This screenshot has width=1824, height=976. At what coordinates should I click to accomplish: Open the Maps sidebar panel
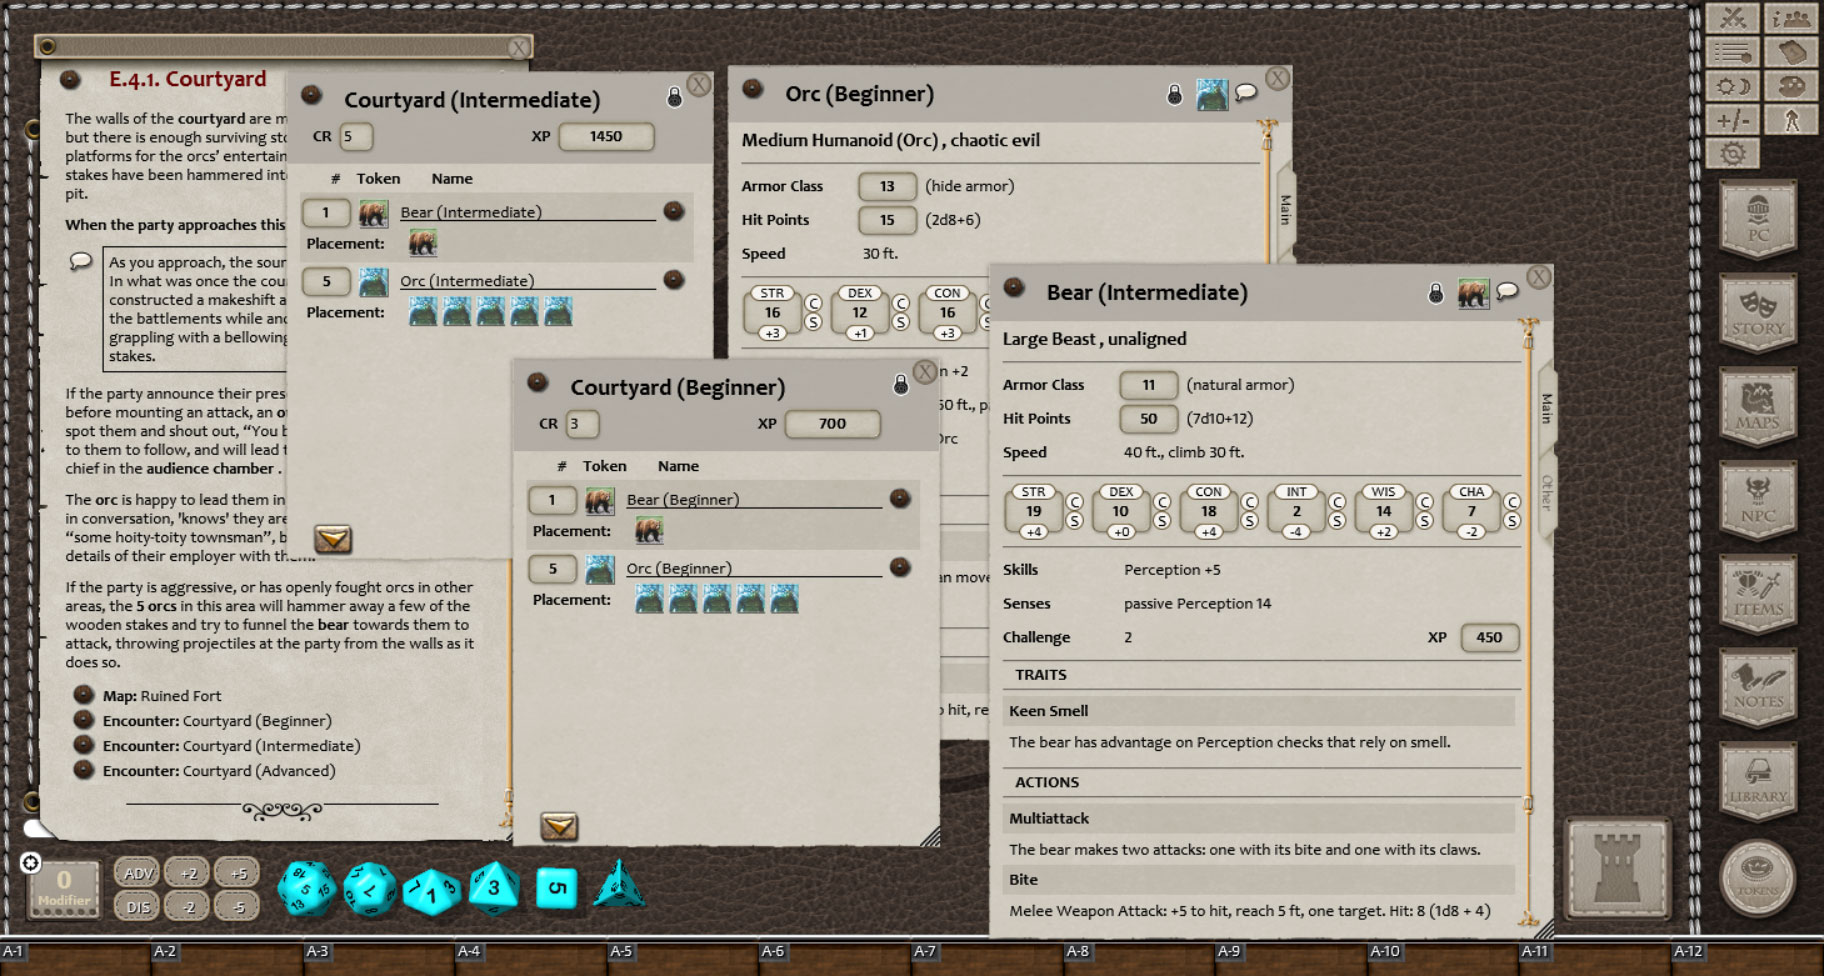coord(1759,406)
